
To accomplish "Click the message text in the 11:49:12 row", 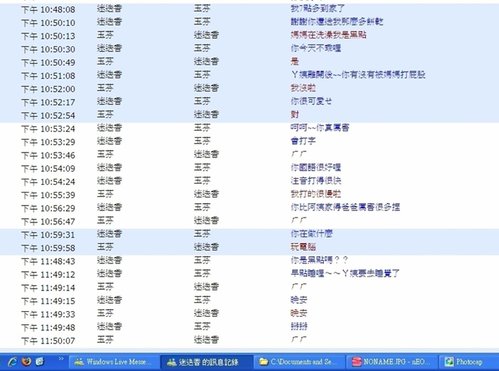I will pyautogui.click(x=345, y=273).
